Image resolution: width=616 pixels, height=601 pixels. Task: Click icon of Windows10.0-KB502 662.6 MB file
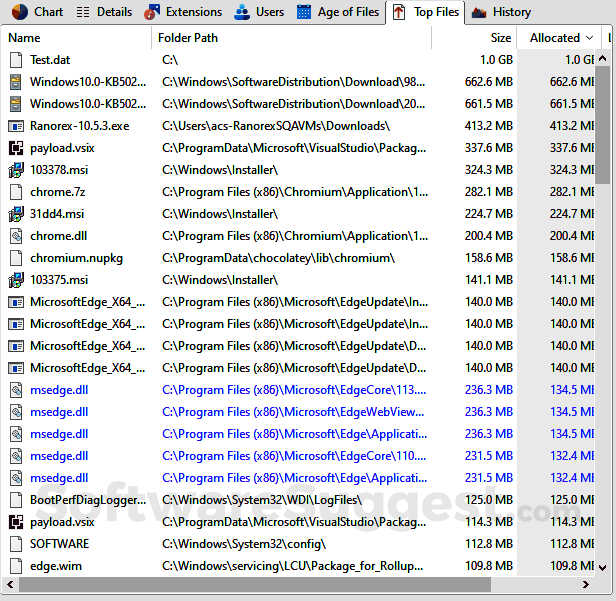(16, 82)
